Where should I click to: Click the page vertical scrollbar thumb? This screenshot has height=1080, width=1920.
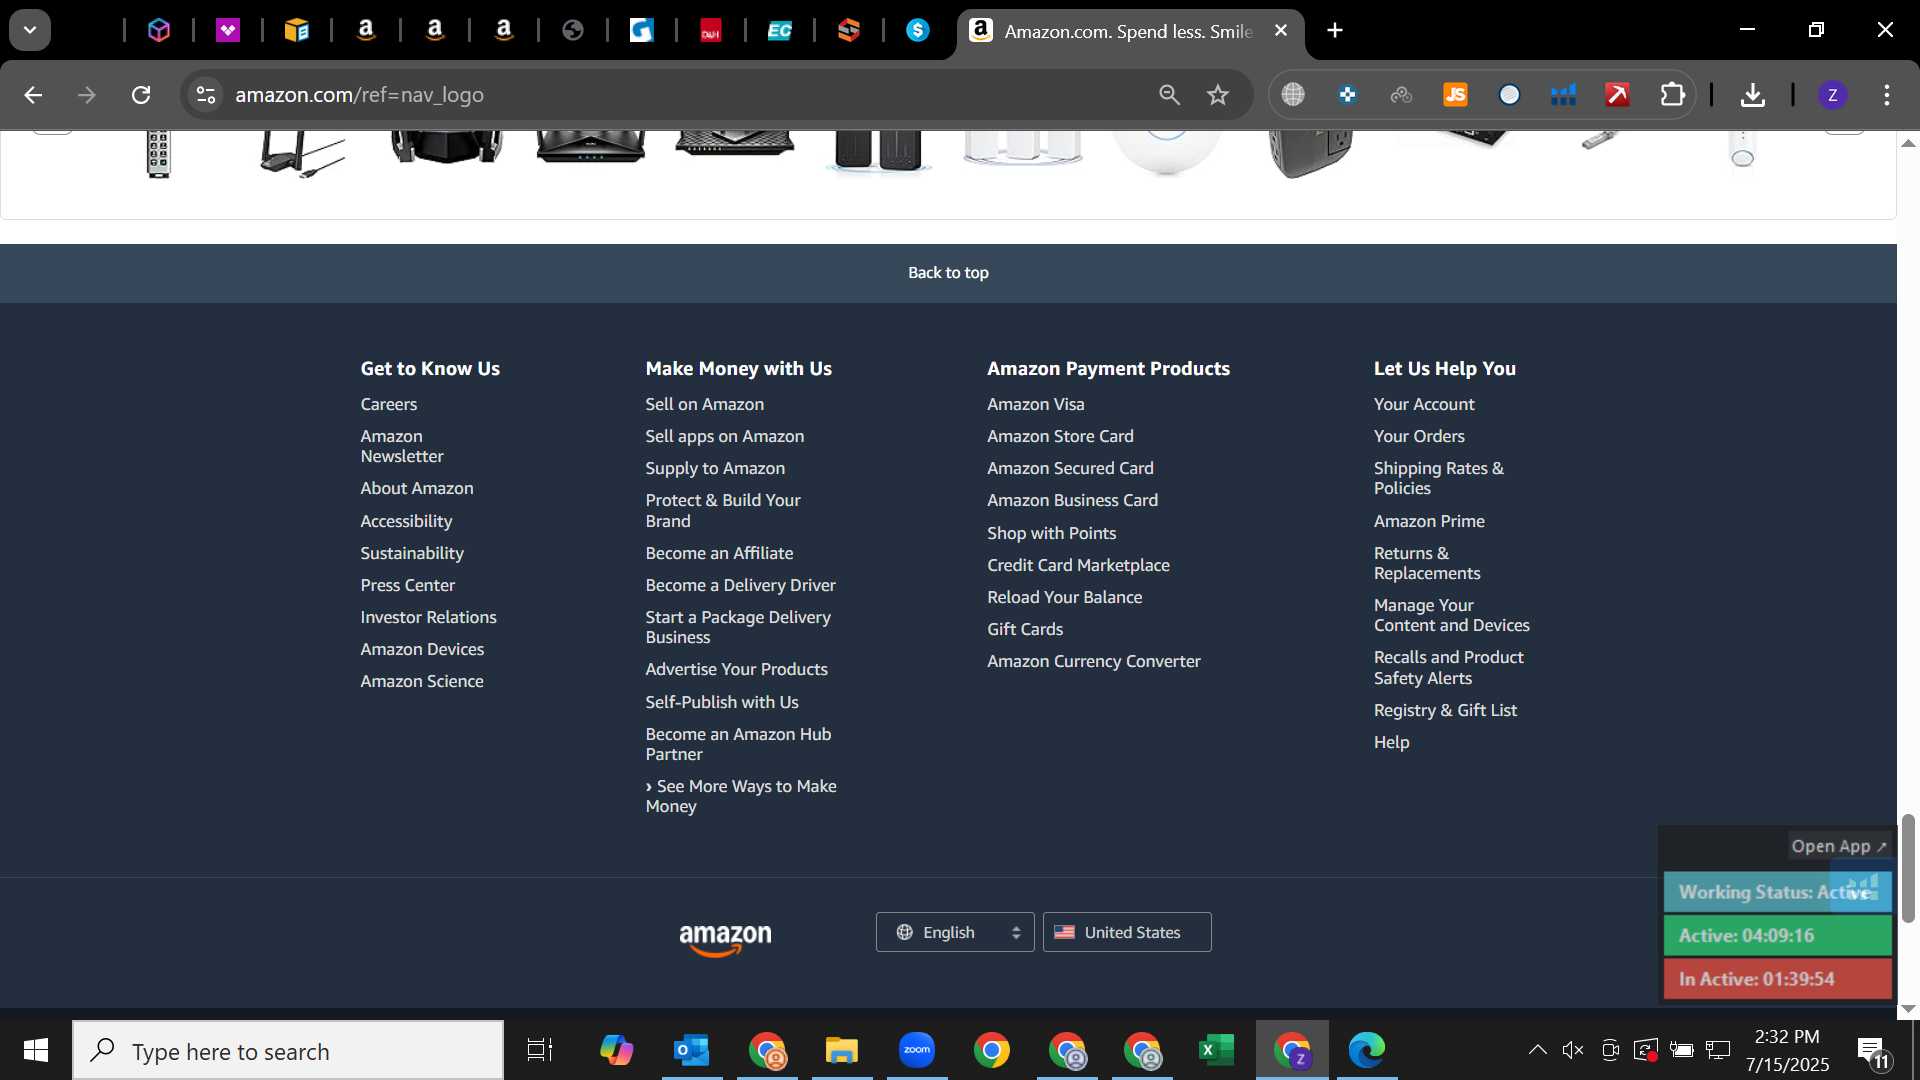coord(1908,868)
